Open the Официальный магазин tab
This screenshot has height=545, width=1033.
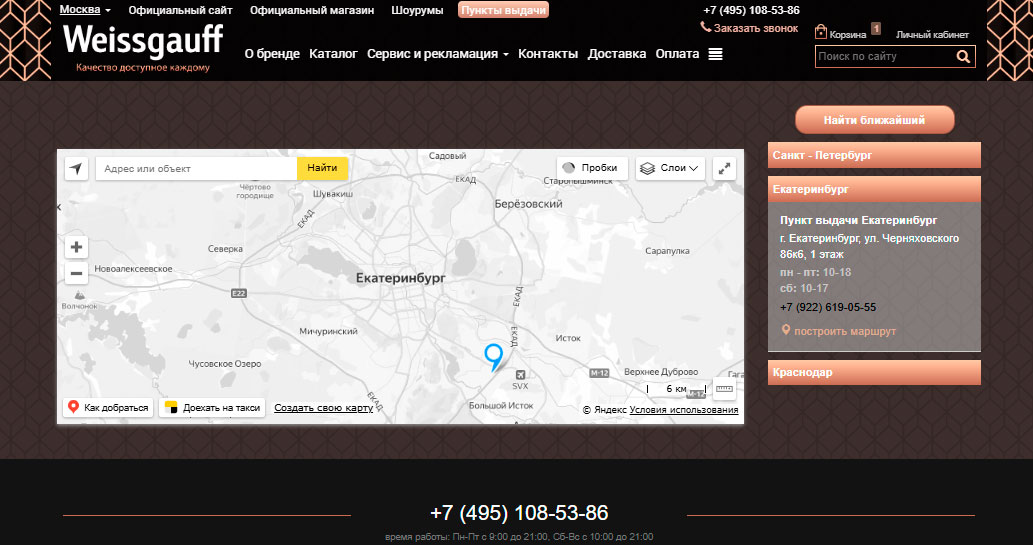click(x=312, y=11)
